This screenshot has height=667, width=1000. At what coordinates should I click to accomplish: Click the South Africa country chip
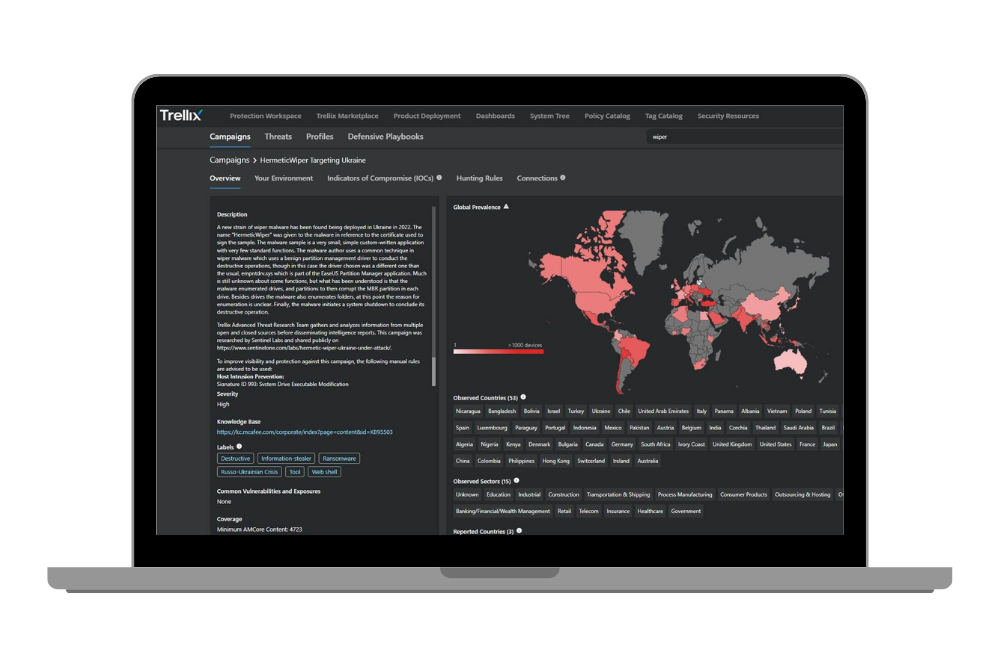coord(655,444)
